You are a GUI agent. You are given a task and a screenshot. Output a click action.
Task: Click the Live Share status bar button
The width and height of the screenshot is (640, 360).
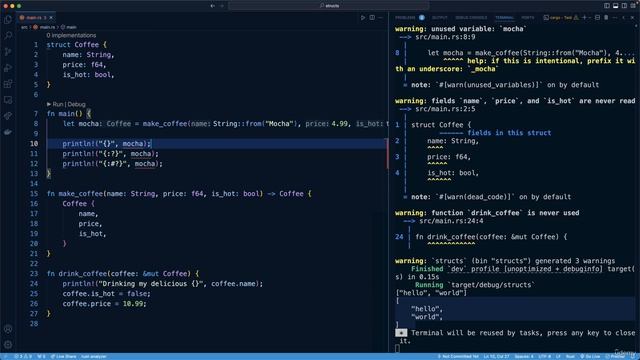63,356
